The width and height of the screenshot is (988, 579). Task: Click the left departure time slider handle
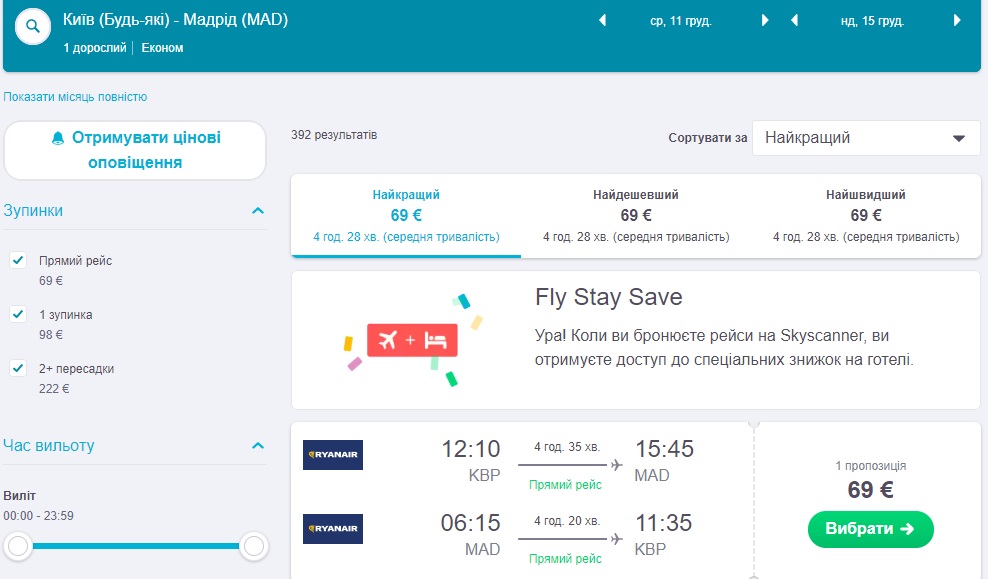18,545
